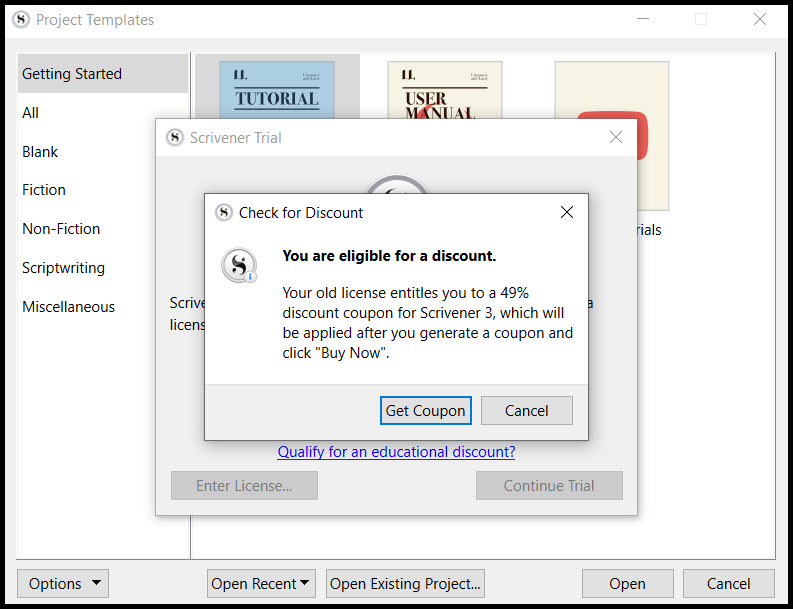This screenshot has height=609, width=793.
Task: Close the Check for Discount dialog
Action: (x=567, y=212)
